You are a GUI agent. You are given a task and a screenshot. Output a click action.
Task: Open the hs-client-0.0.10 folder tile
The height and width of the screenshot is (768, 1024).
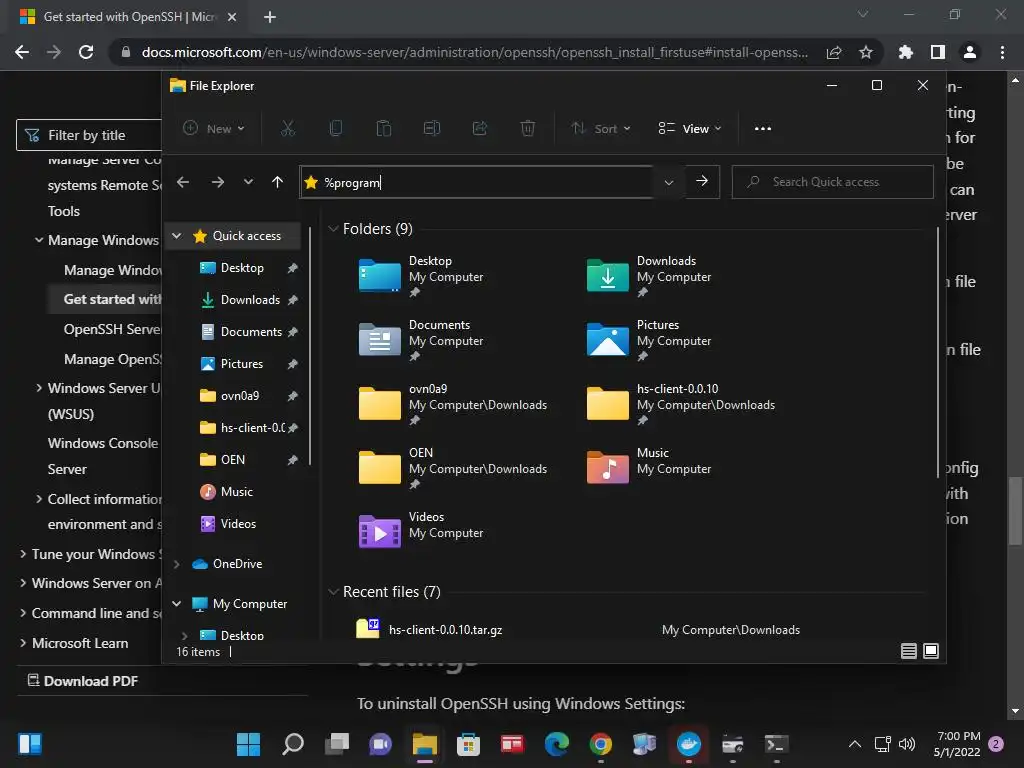tap(680, 403)
